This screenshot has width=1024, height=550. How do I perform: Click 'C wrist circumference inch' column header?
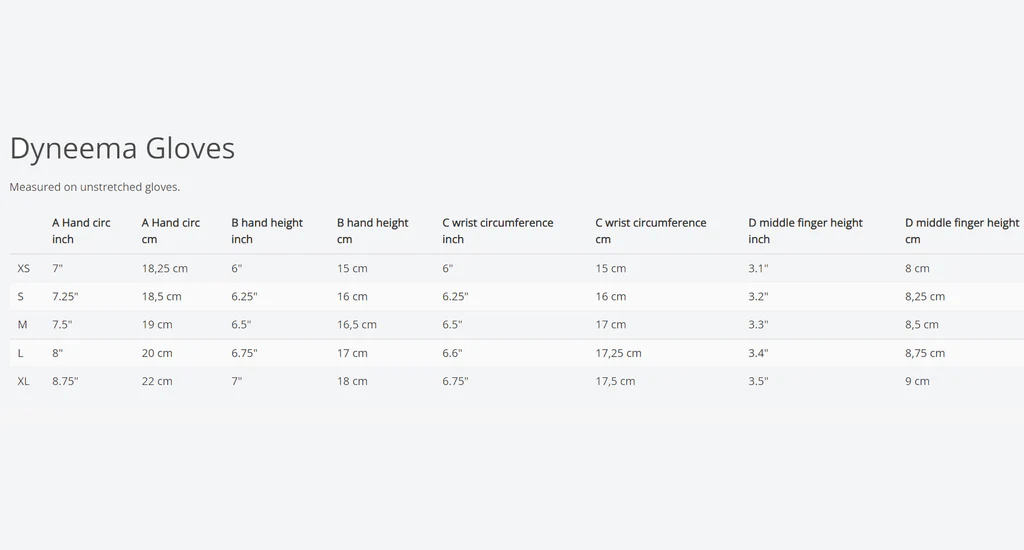coord(497,231)
